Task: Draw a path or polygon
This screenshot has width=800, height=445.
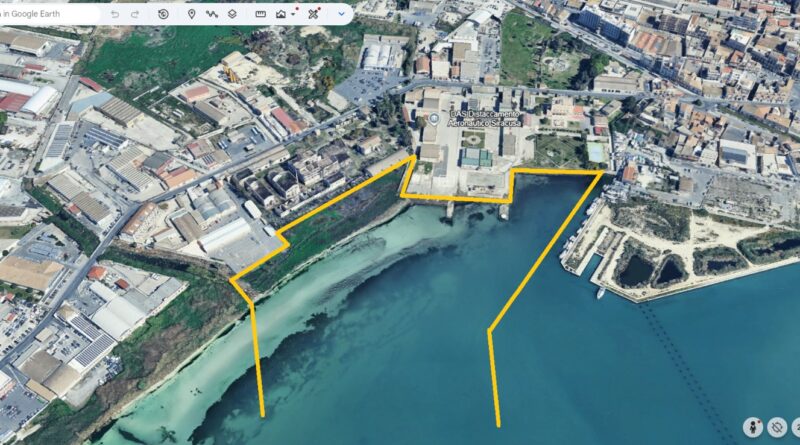Action: point(212,14)
